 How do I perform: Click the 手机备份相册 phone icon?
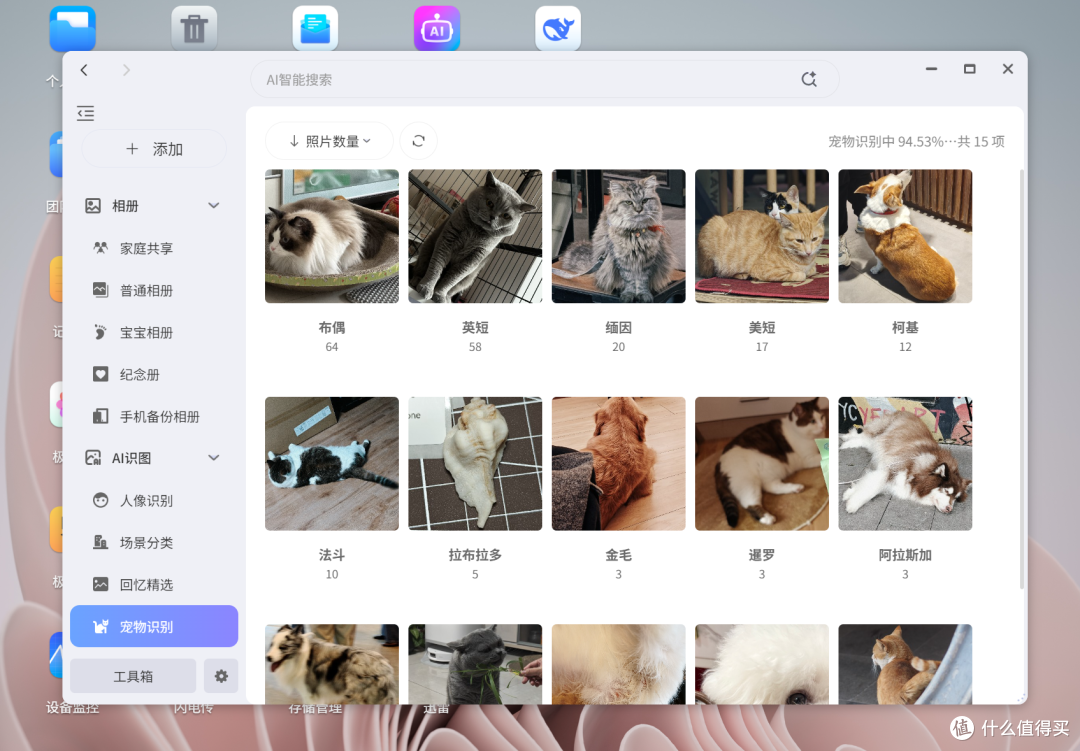[x=101, y=416]
